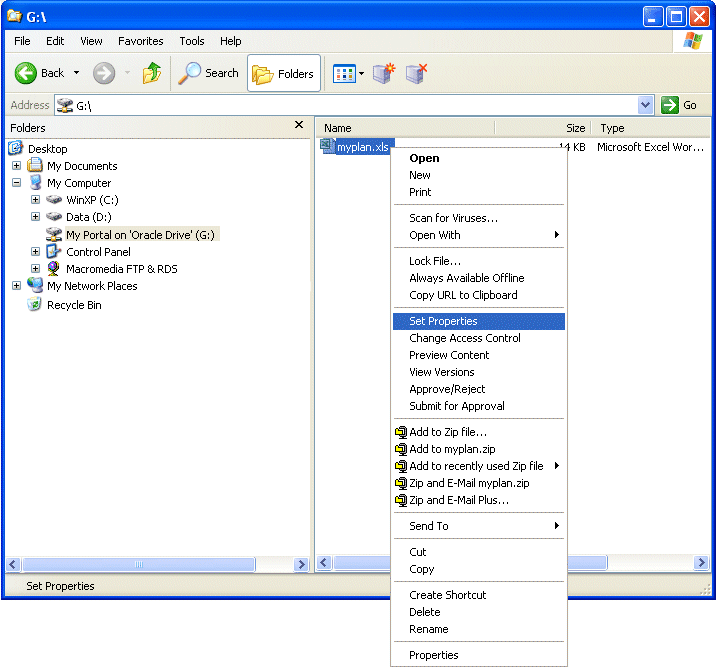716x667 pixels.
Task: Open the Favorites menu
Action: coord(140,41)
